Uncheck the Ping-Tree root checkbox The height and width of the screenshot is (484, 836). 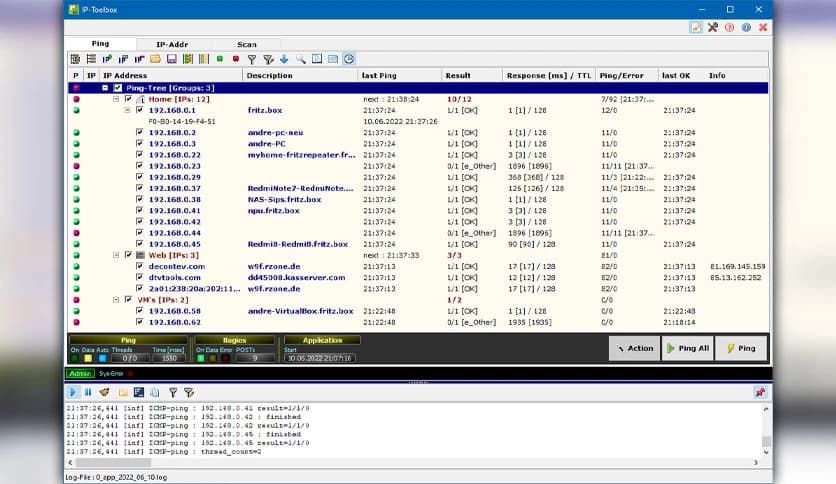click(118, 88)
